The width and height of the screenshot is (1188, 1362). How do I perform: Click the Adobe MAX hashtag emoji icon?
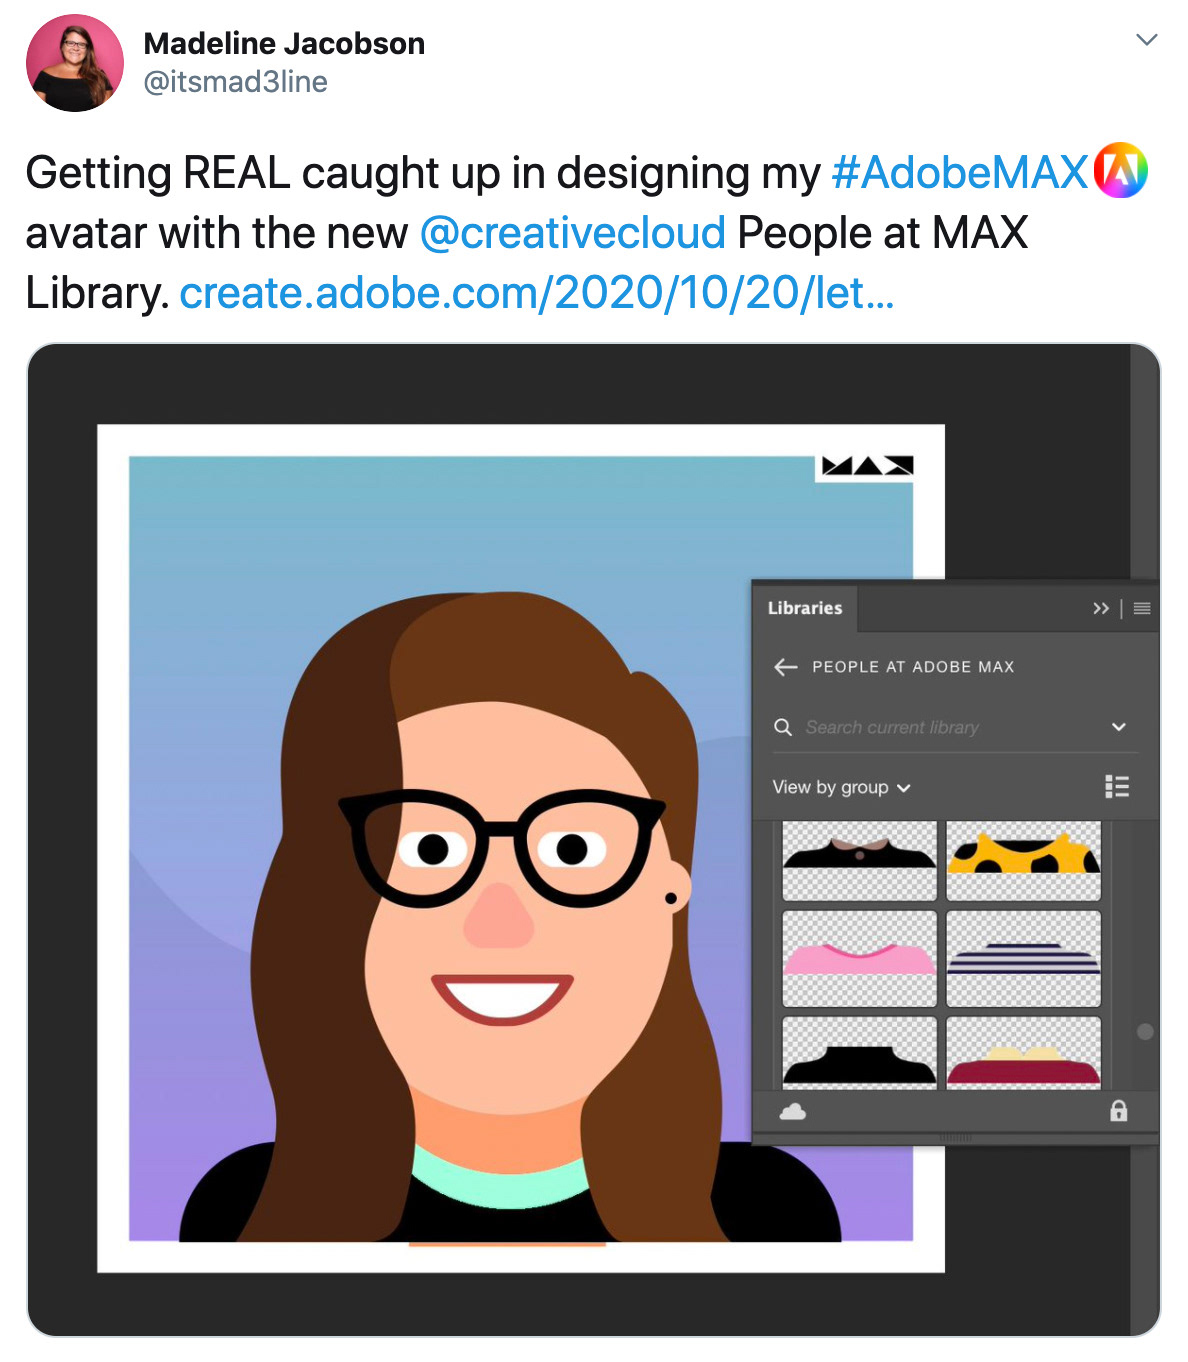point(1120,171)
